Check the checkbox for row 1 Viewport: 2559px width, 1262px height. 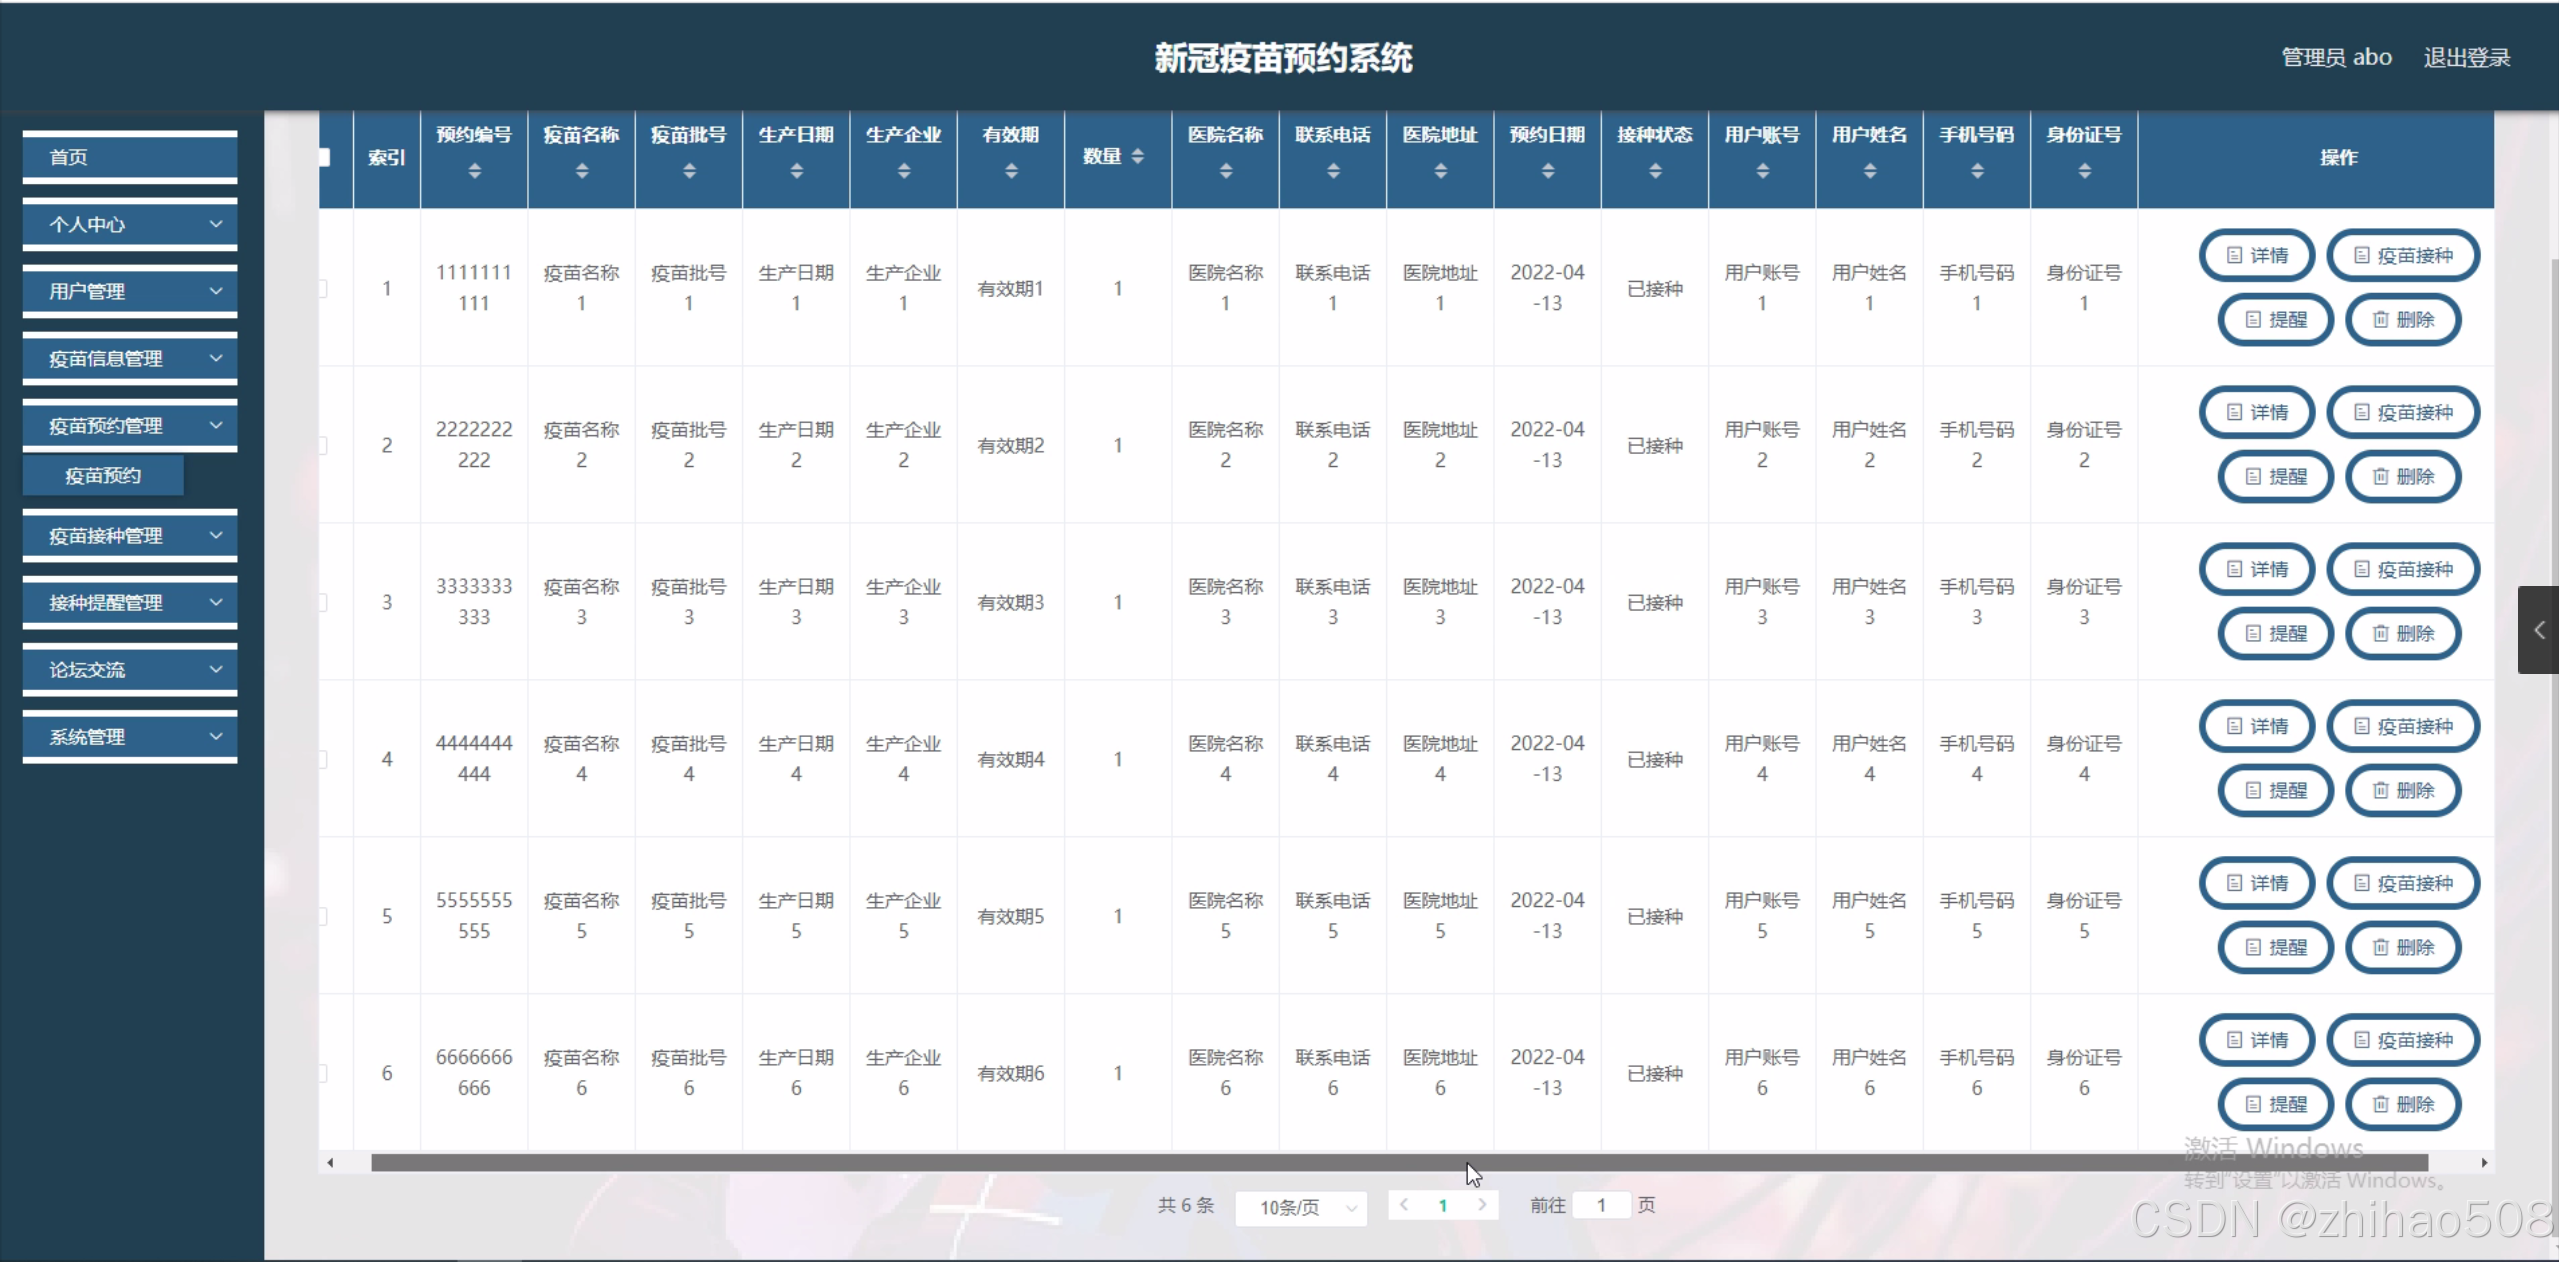click(323, 289)
